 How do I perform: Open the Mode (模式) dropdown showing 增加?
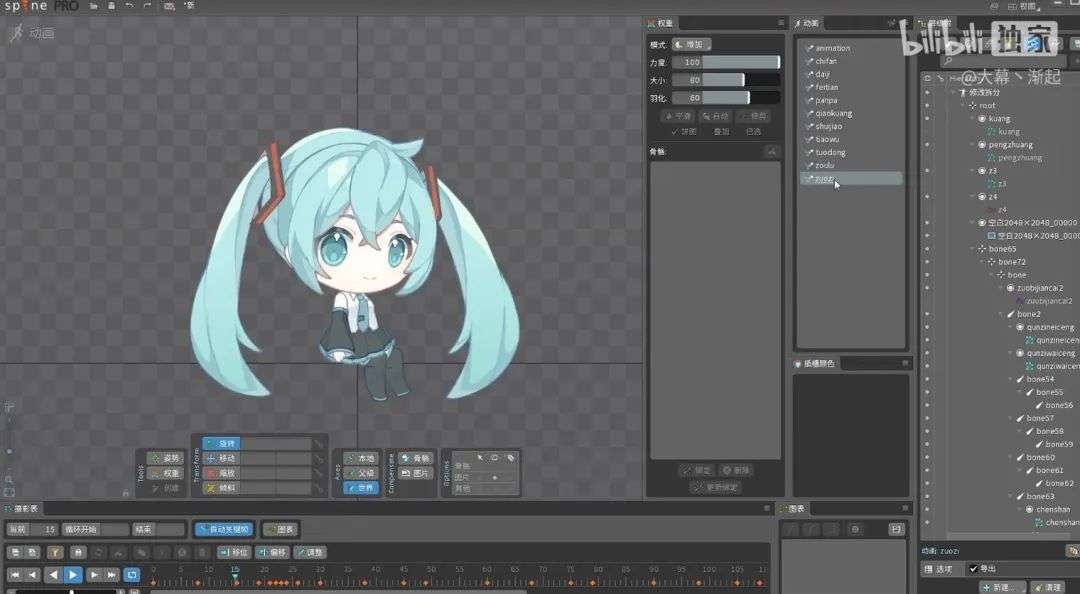[x=691, y=44]
